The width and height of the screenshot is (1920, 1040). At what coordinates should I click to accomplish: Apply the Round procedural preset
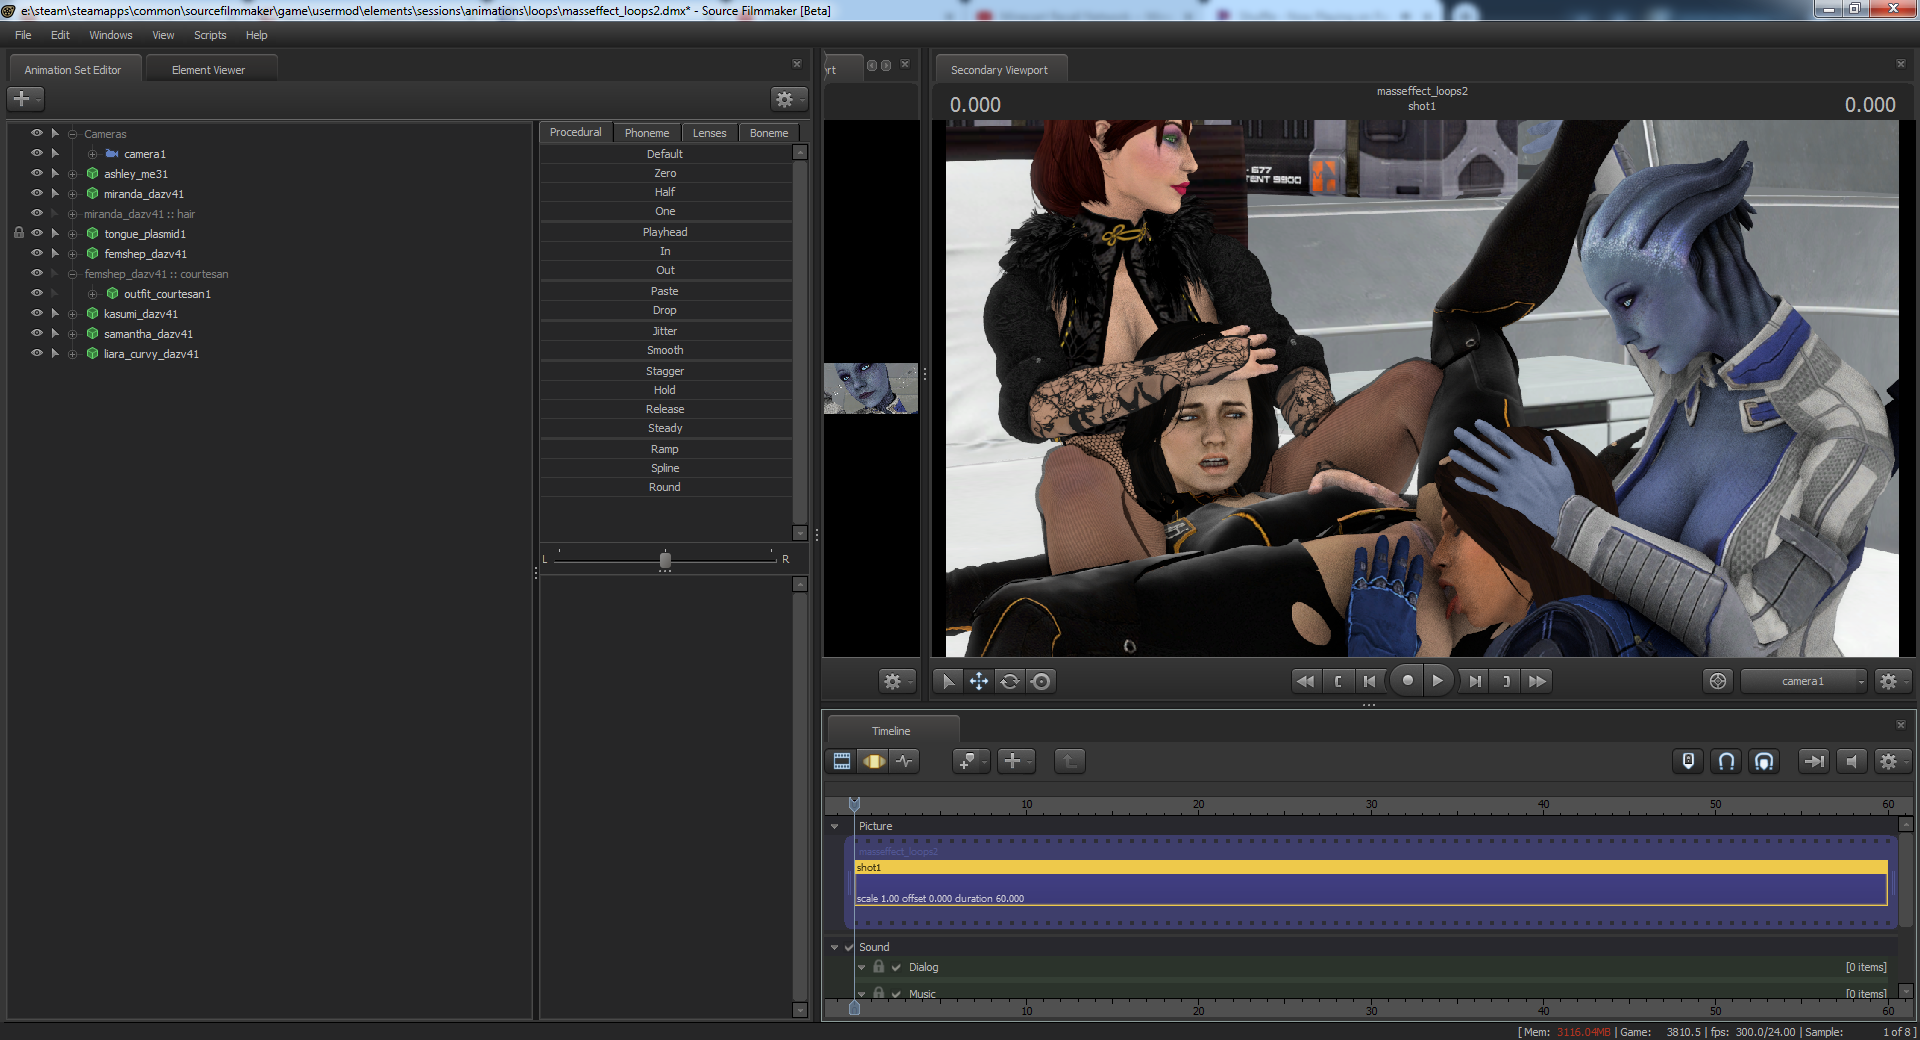pyautogui.click(x=665, y=487)
